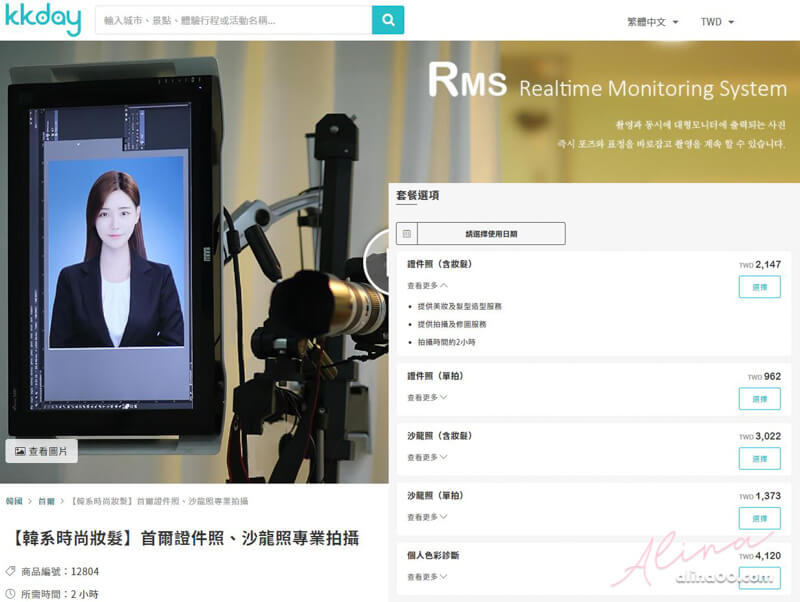Click the 個人色彩診斷 package title
Viewport: 800px width, 602px height.
(433, 555)
